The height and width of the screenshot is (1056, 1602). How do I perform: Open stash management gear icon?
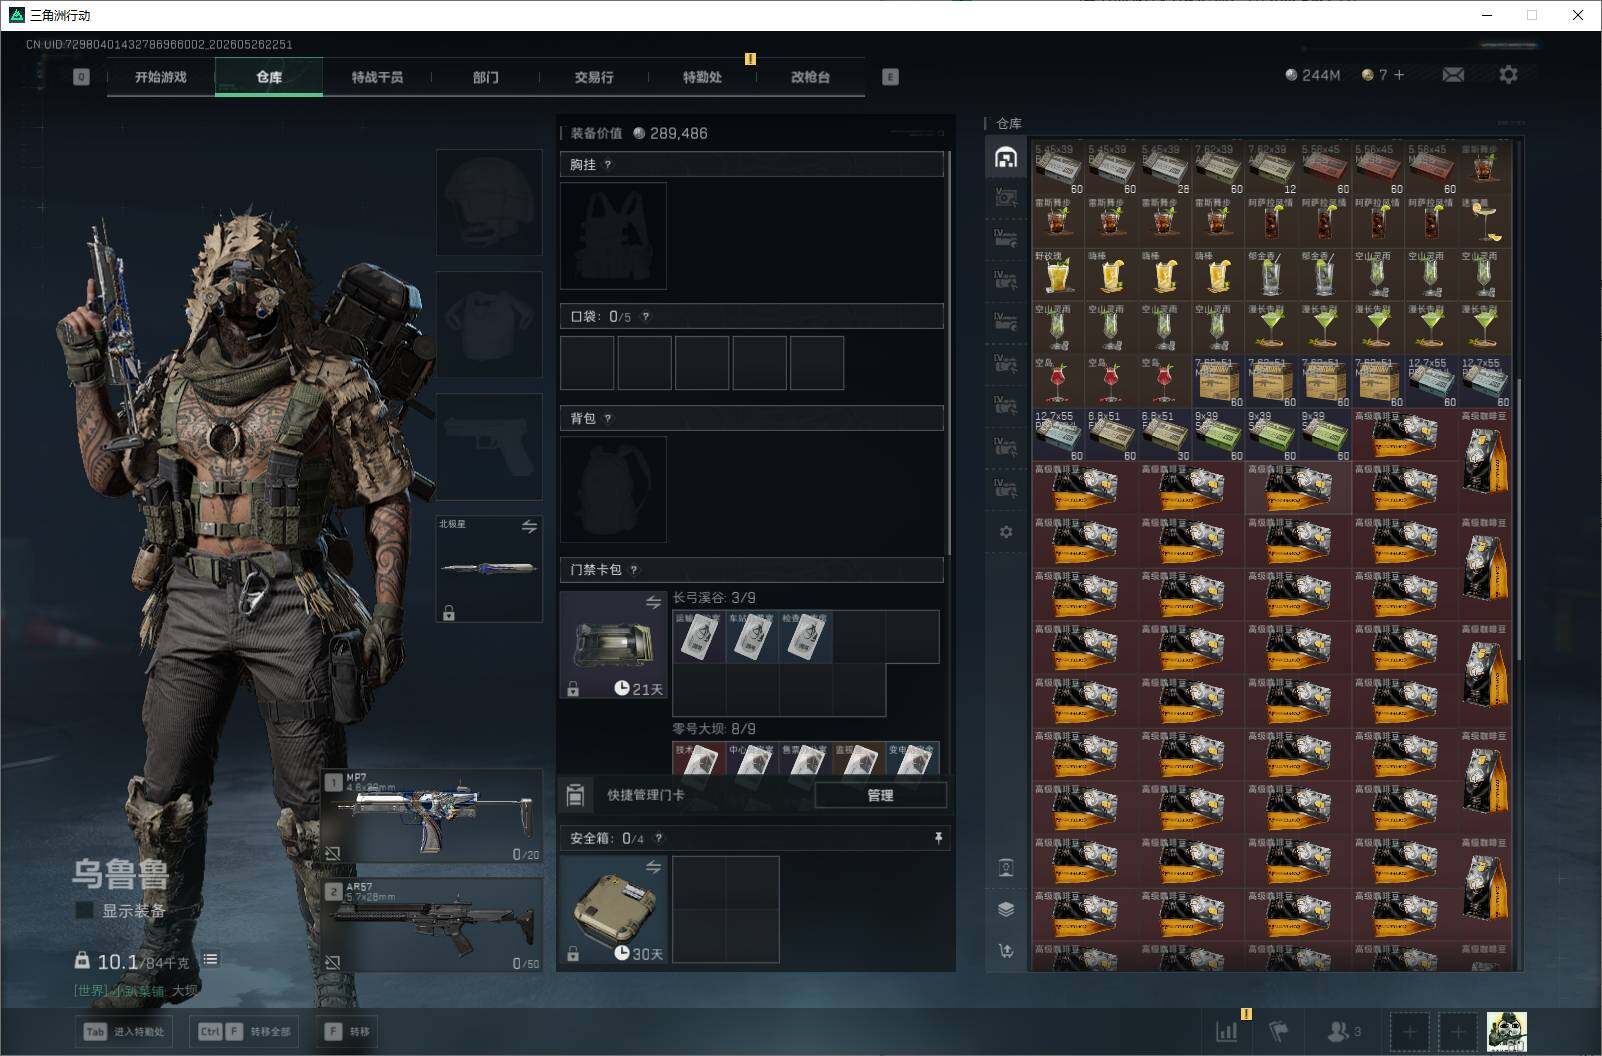point(1006,532)
